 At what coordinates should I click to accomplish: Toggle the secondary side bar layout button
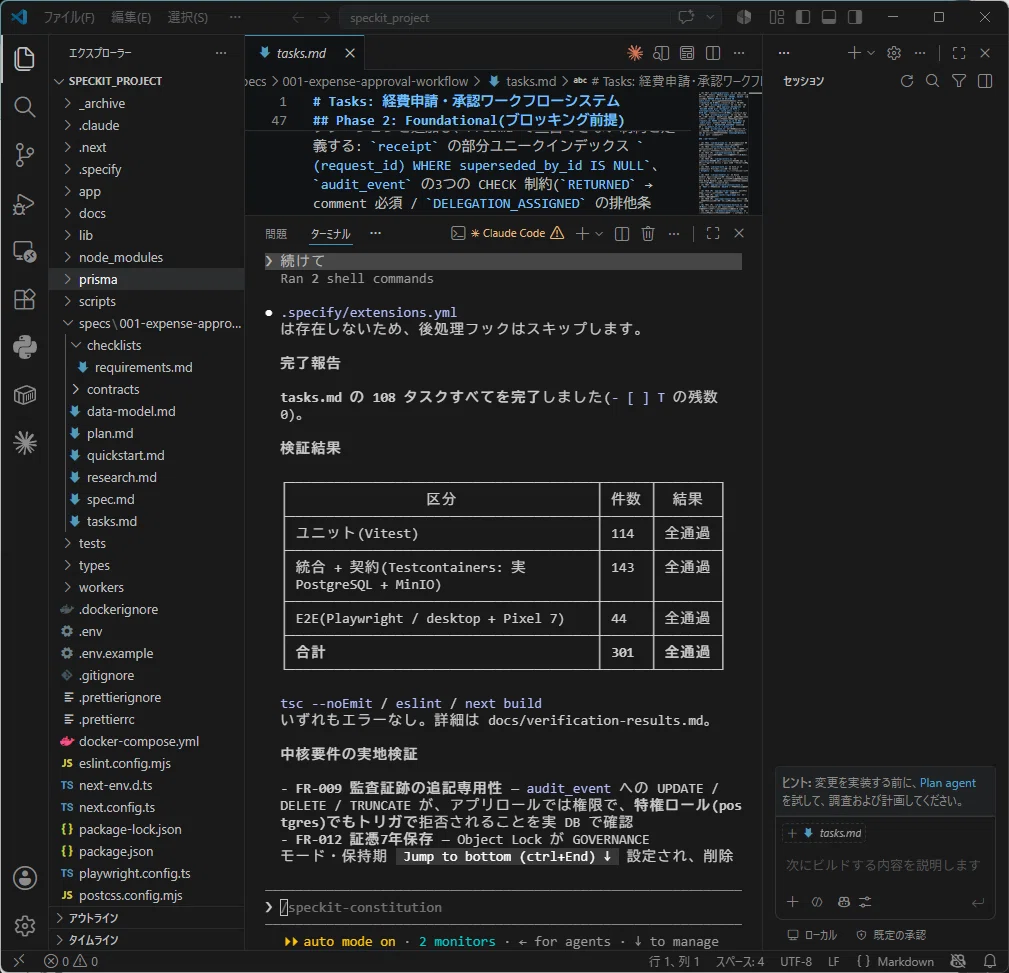click(855, 17)
